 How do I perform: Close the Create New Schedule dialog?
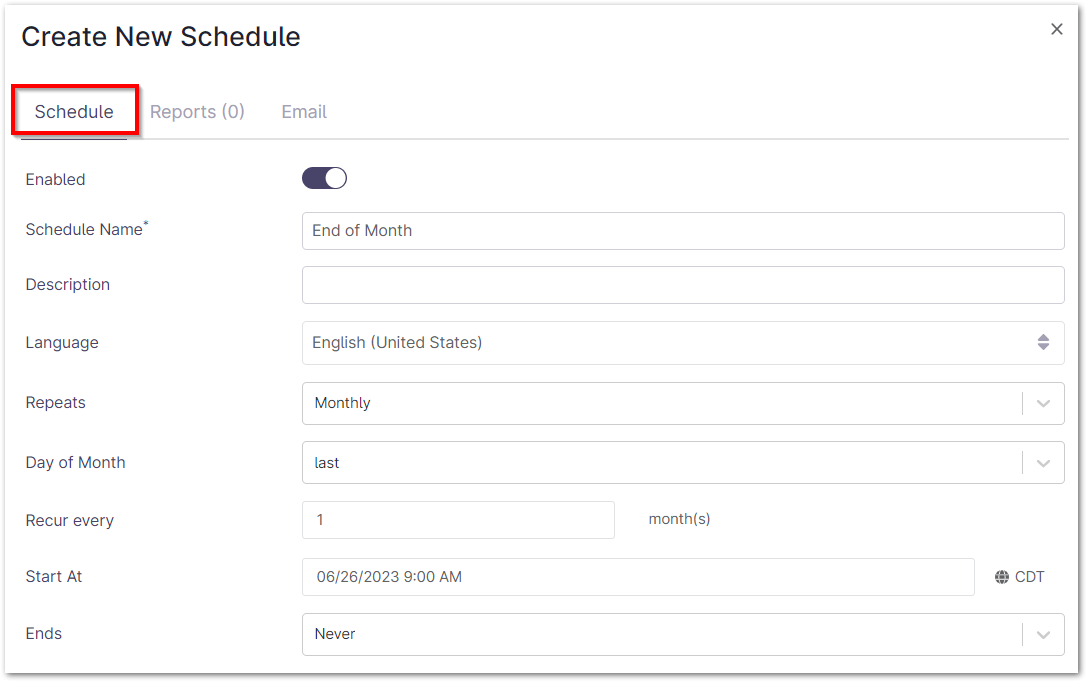pos(1056,30)
